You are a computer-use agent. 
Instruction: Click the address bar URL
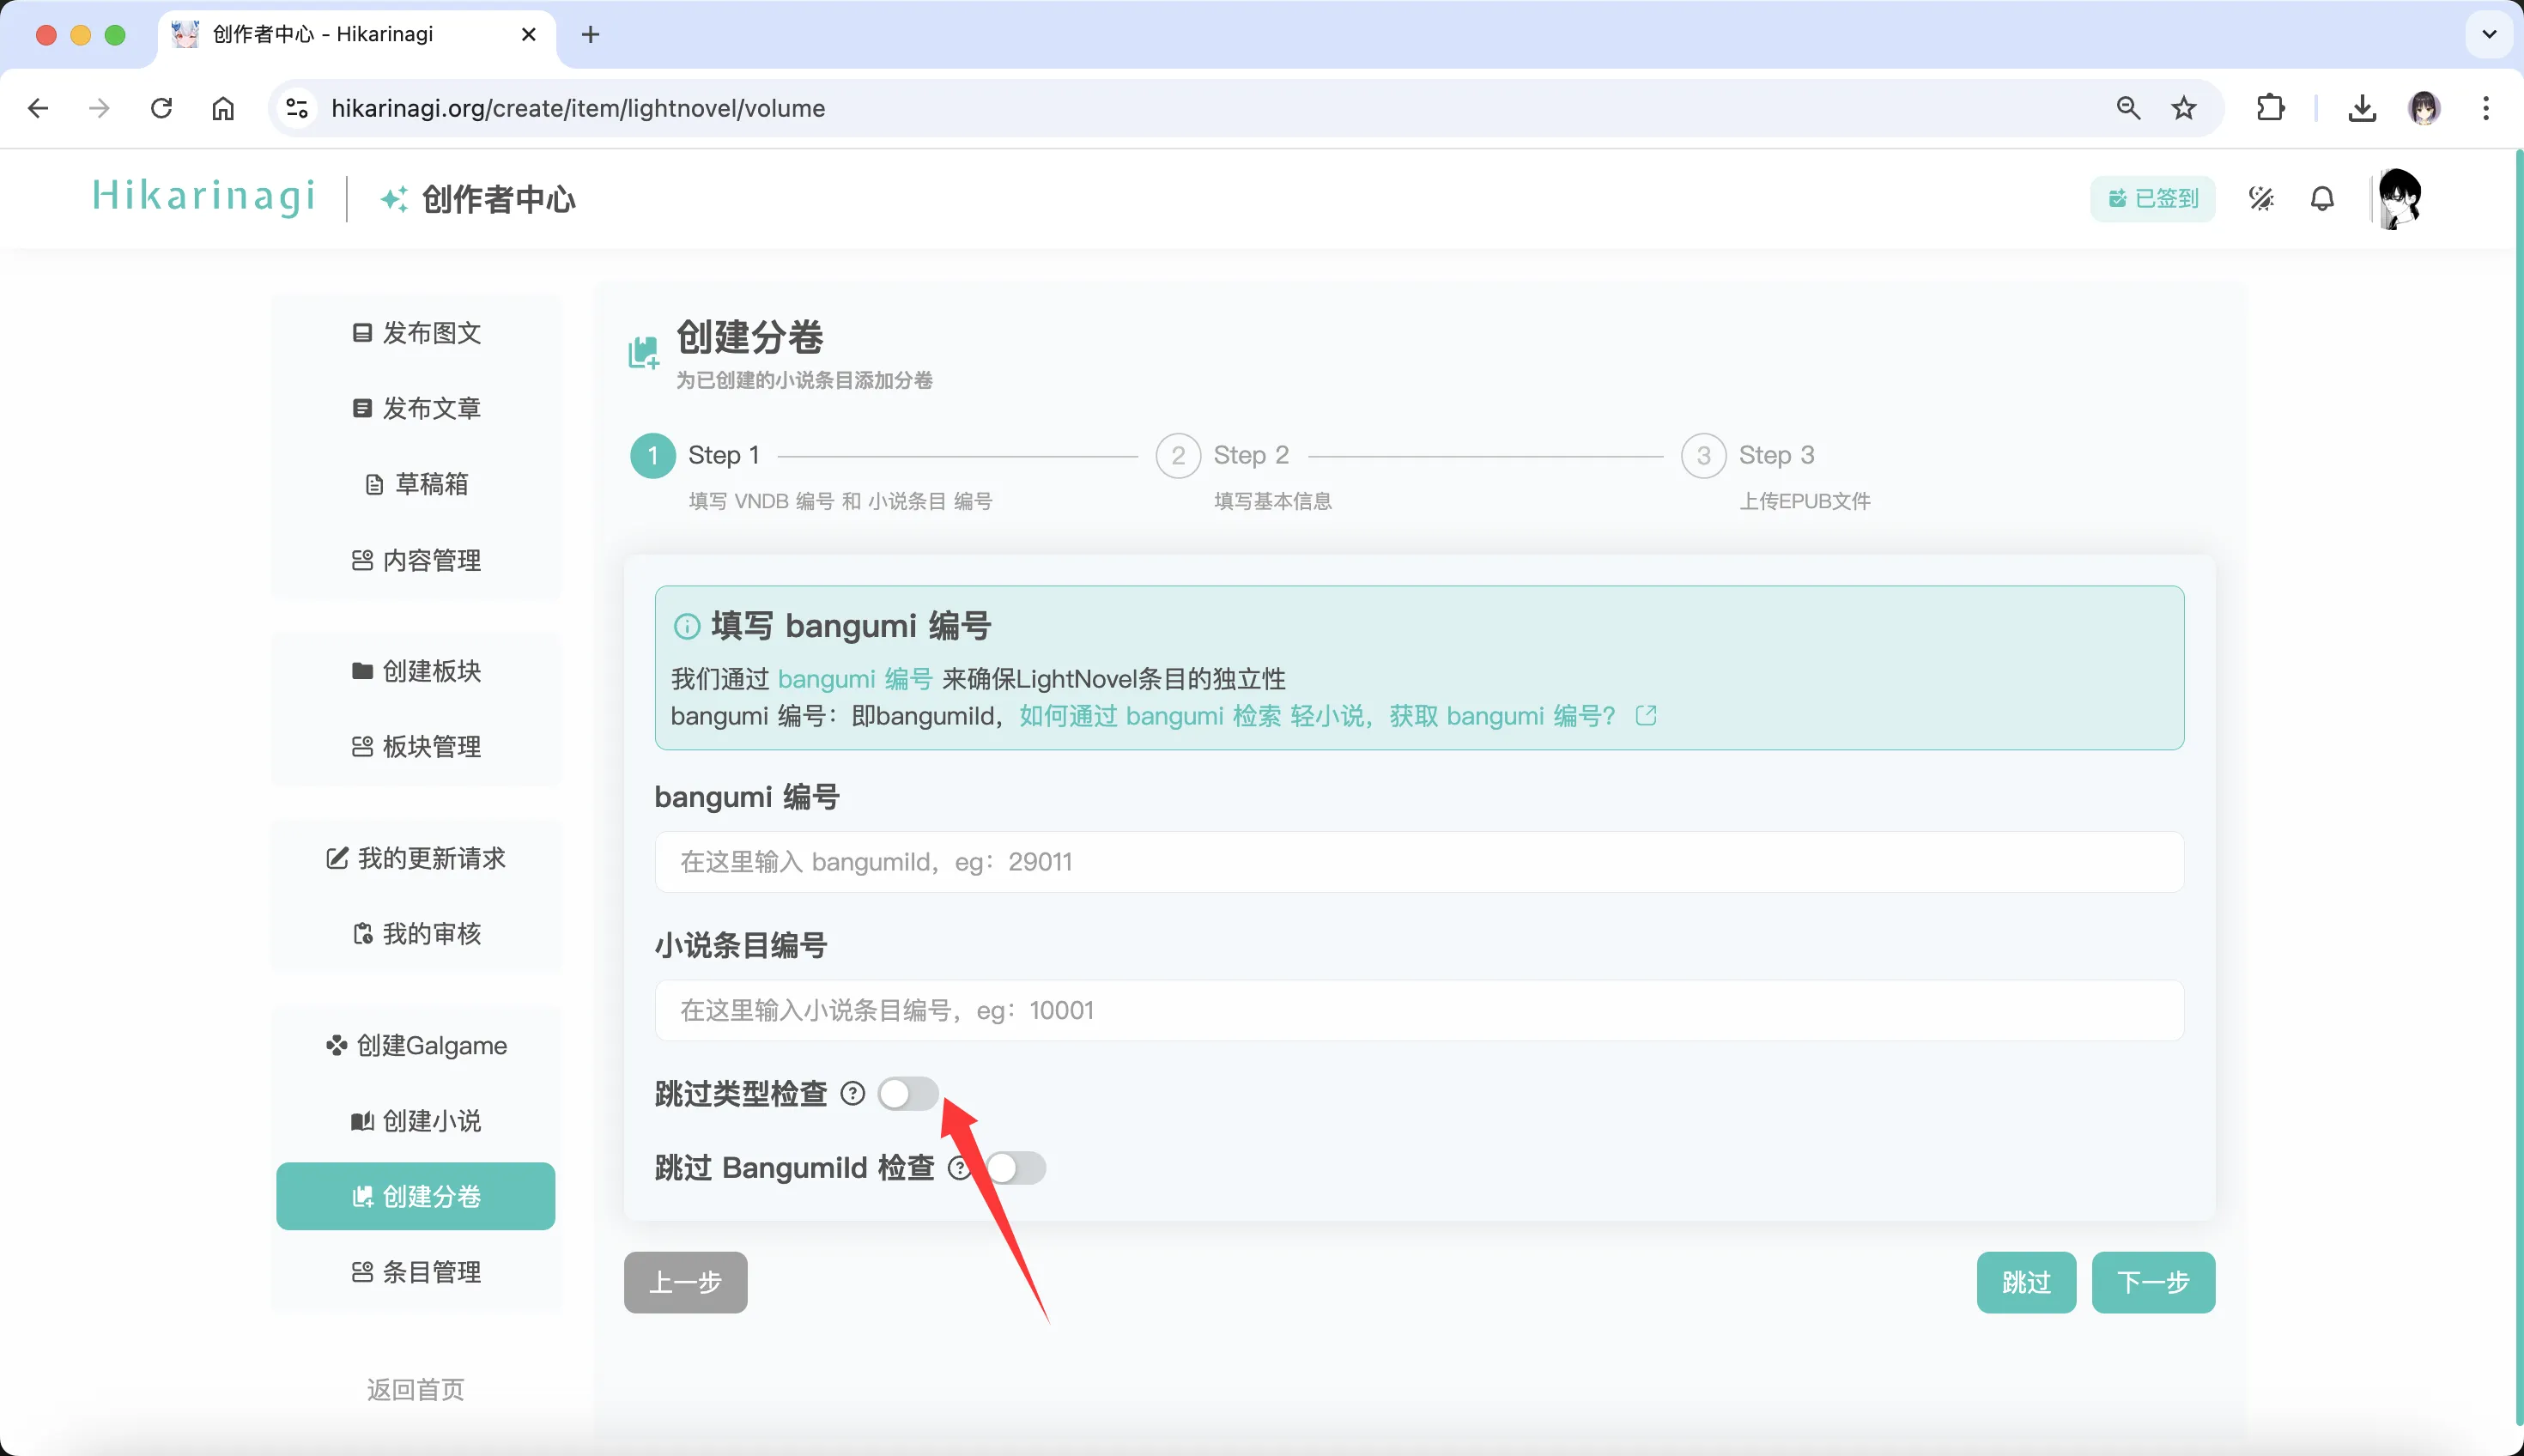[x=578, y=108]
